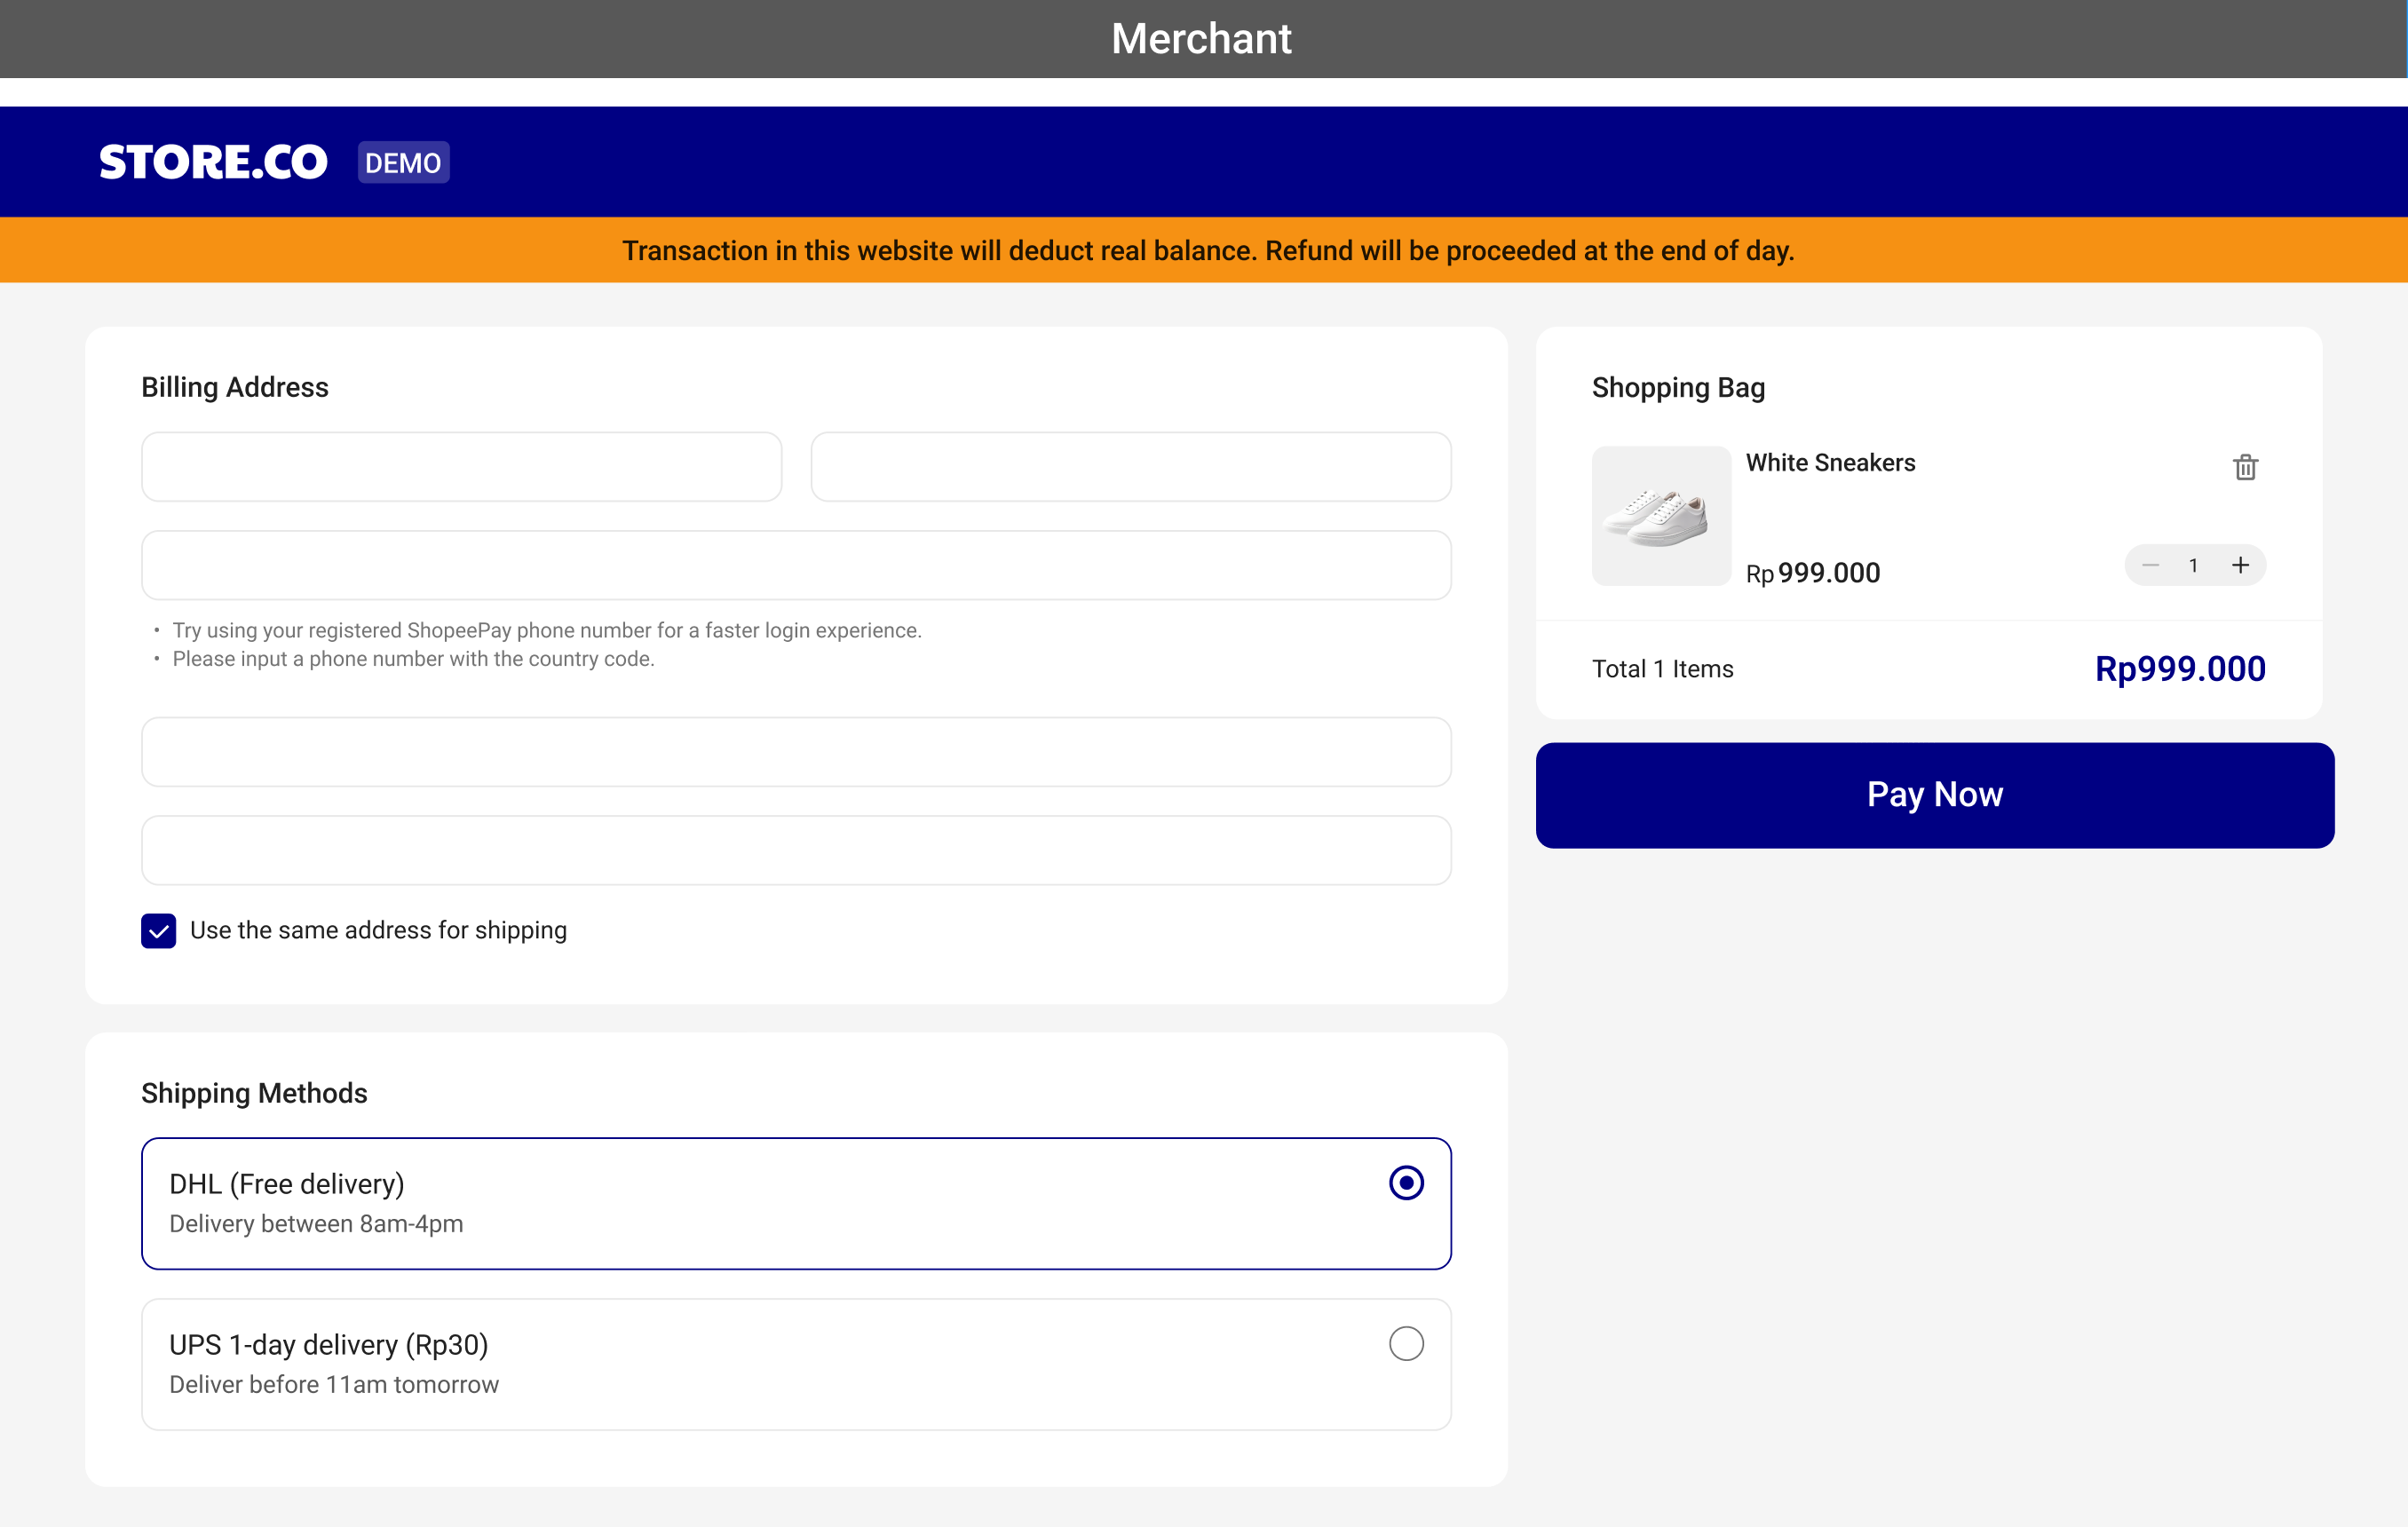Click the country code hint text
This screenshot has height=1527, width=2408.
click(413, 658)
